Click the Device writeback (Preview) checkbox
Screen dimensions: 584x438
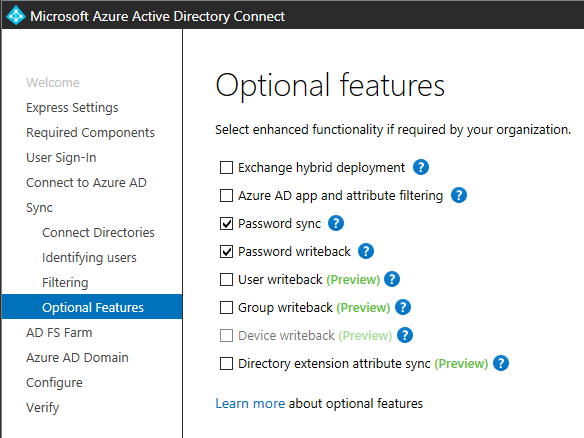click(226, 336)
